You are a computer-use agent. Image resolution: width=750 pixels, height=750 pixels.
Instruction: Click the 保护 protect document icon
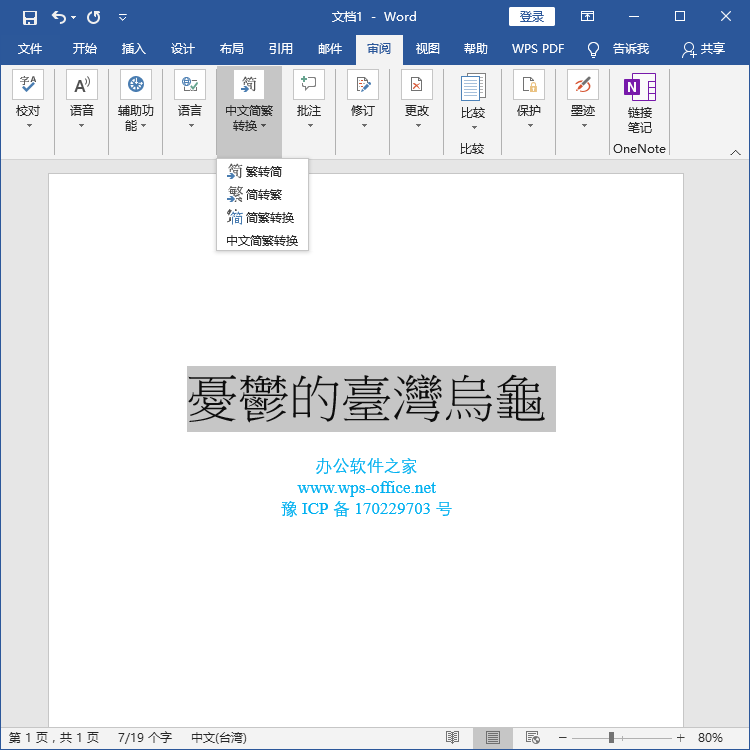[529, 85]
